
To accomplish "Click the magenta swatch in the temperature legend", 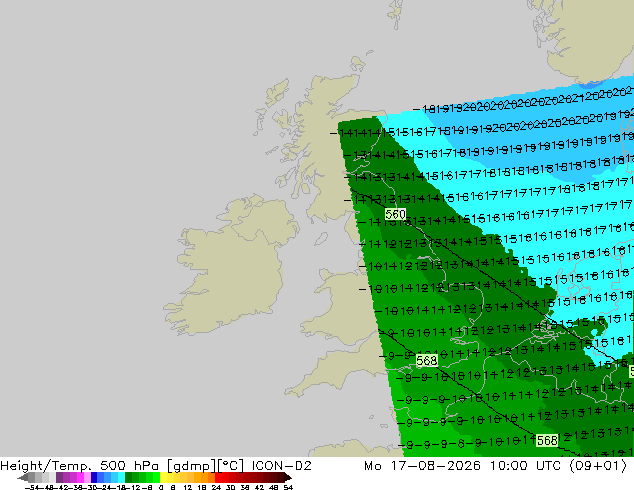I will pyautogui.click(x=80, y=477).
